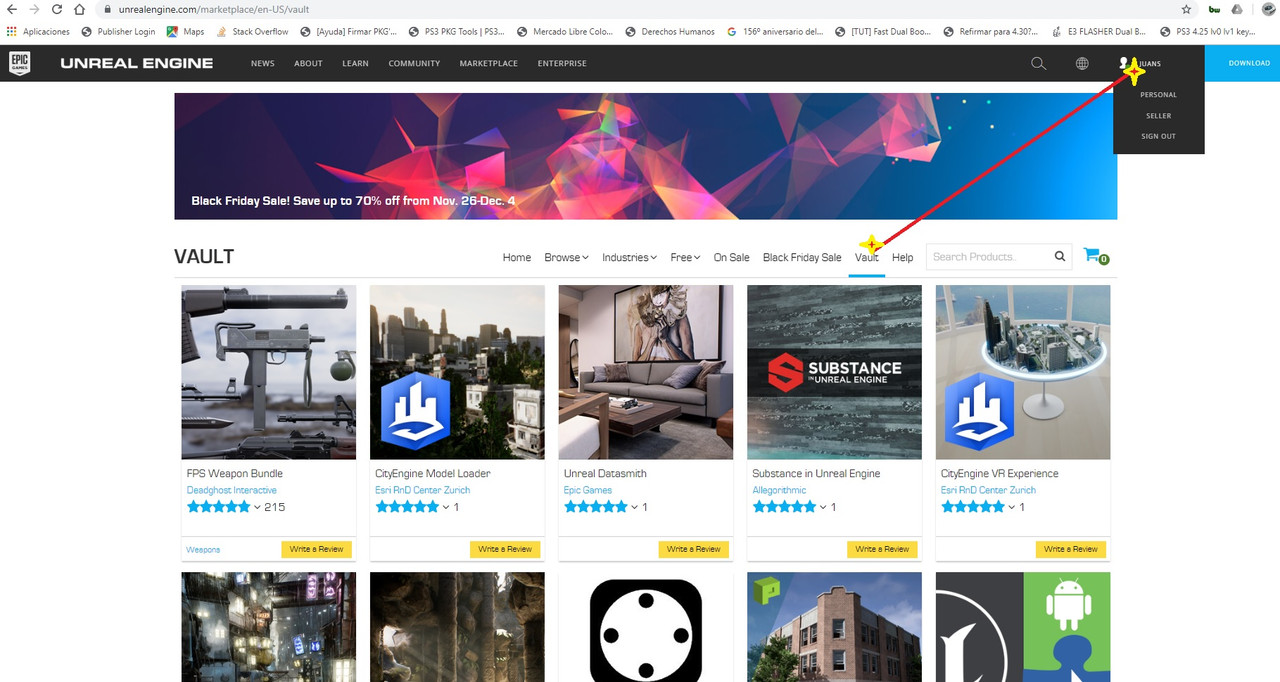Open the COMMUNITY nav item
1280x682 pixels.
pos(414,63)
